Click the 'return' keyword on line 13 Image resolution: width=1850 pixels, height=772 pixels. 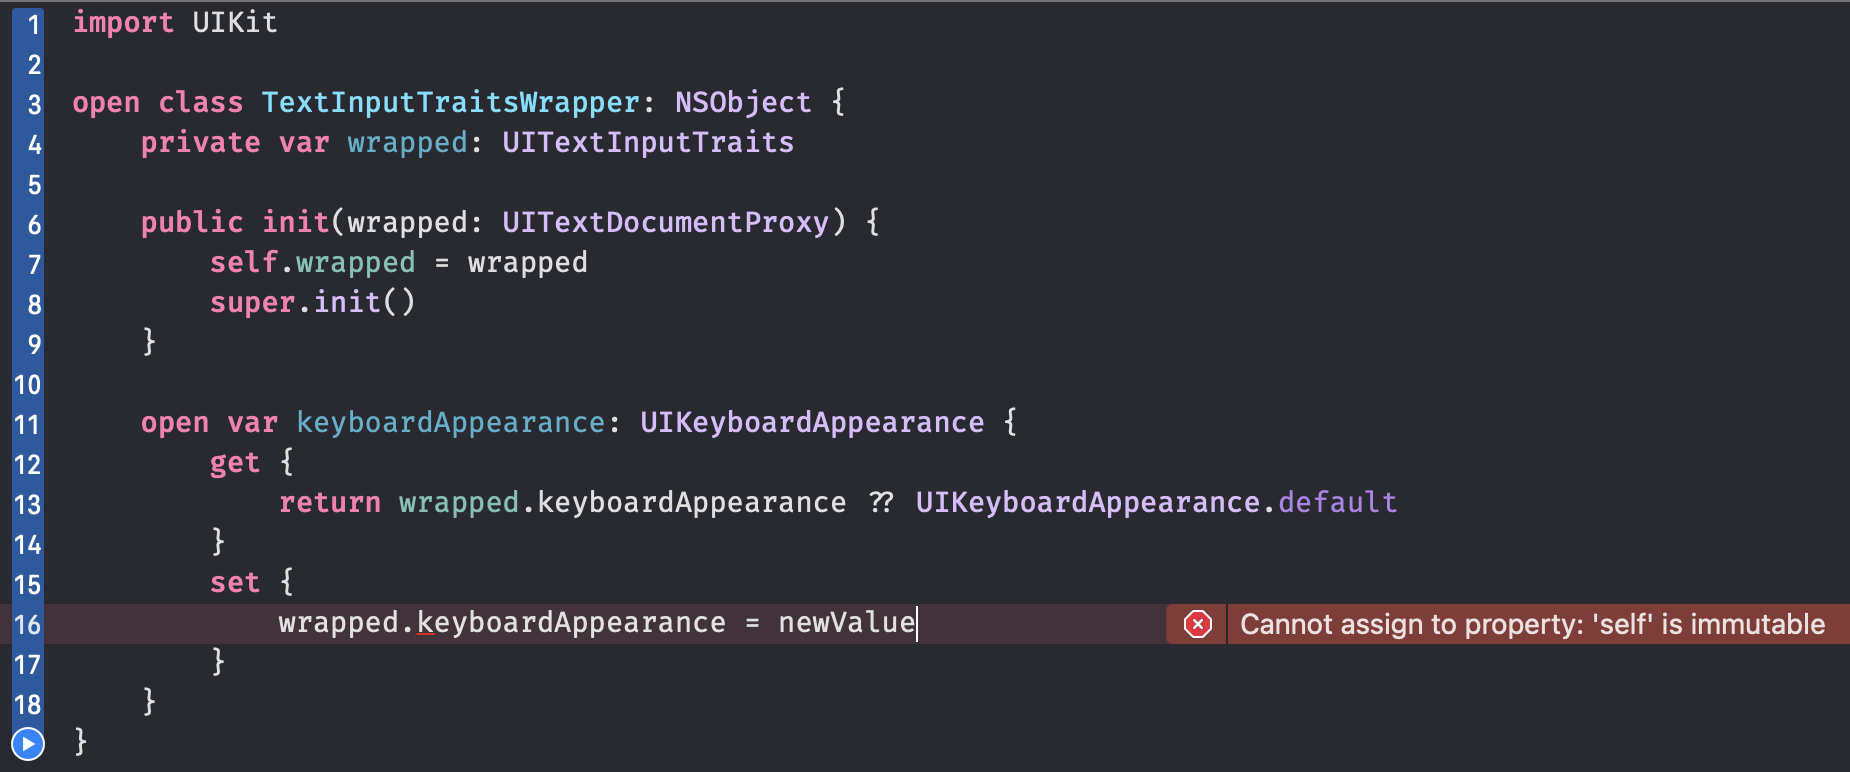330,502
